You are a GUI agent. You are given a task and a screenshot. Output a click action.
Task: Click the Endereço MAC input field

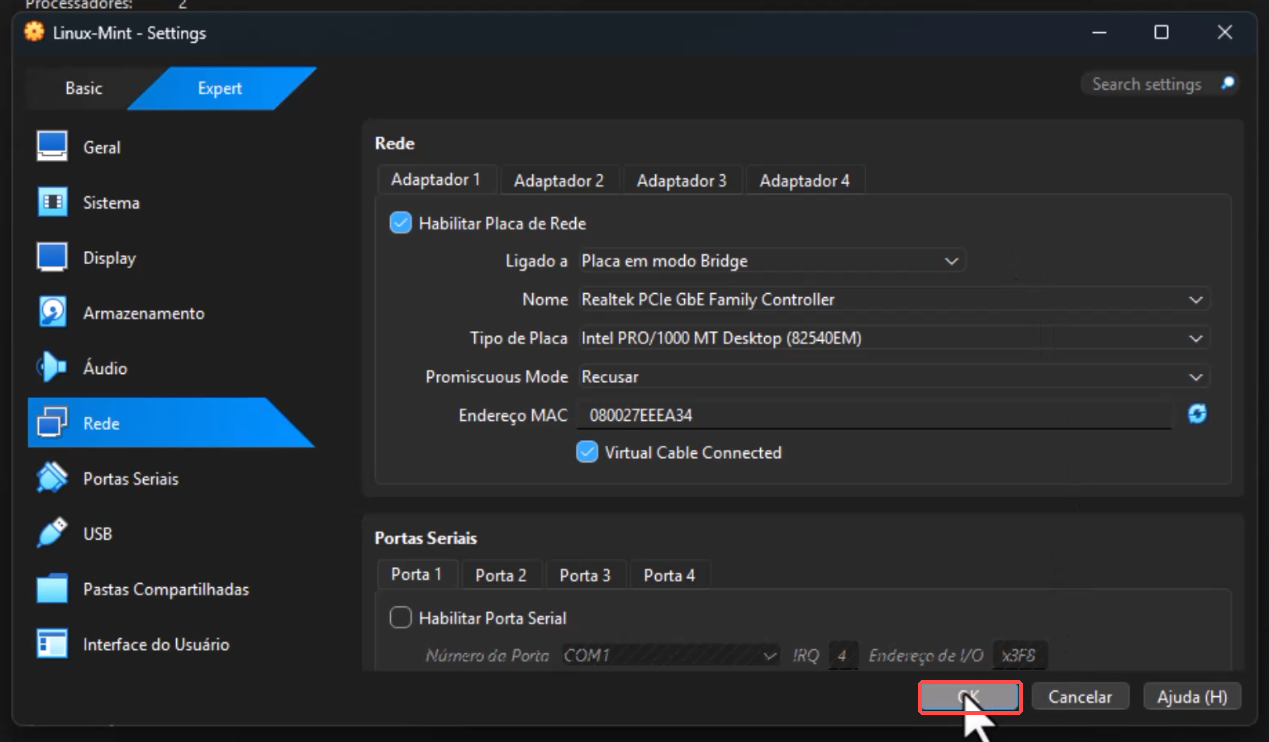point(874,414)
